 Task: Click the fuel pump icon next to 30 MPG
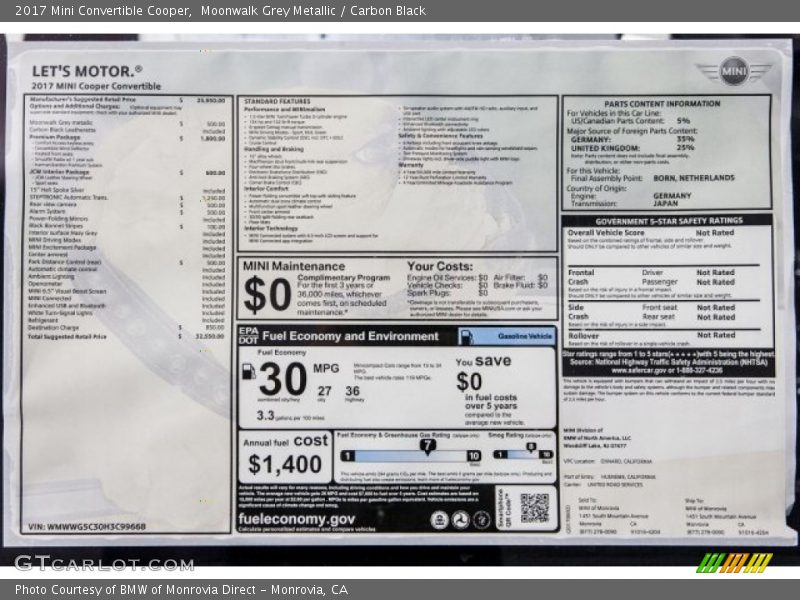(x=248, y=371)
